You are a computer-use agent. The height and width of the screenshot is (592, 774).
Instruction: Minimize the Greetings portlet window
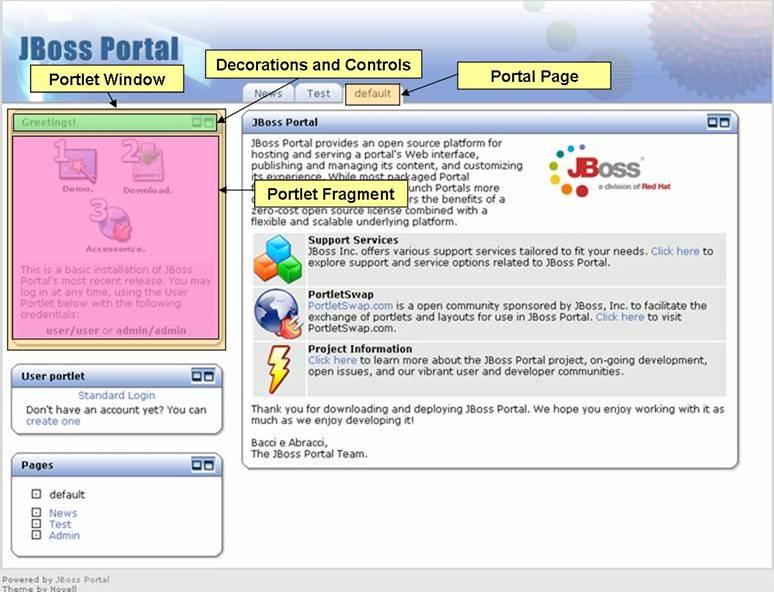tap(196, 122)
